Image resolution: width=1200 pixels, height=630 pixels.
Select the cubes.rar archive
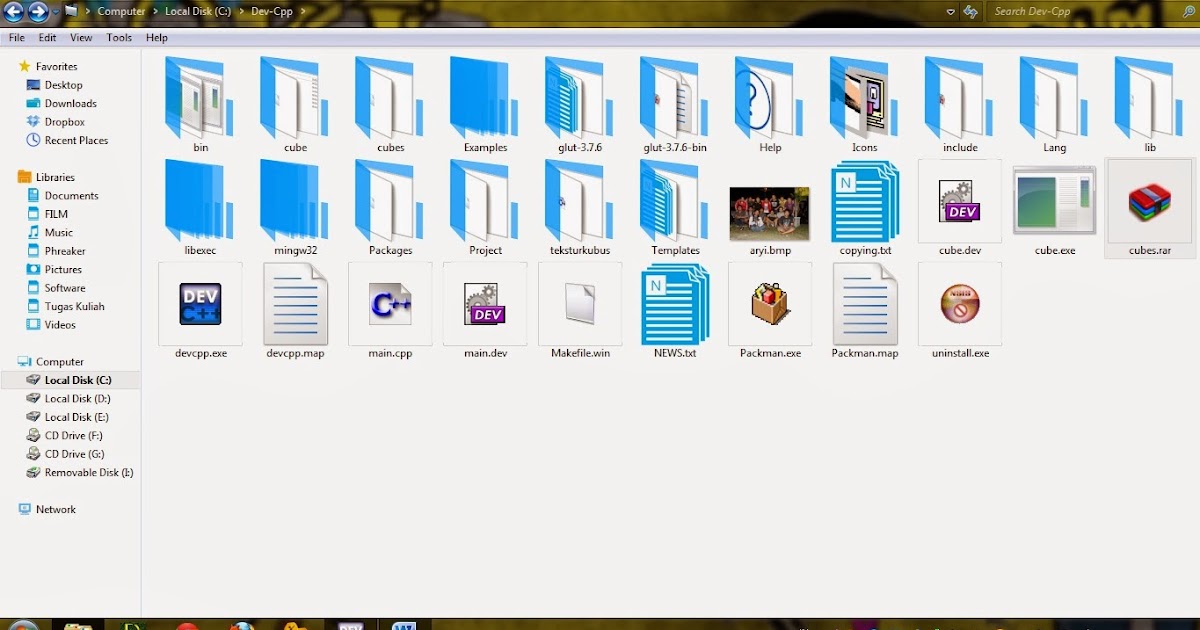click(x=1149, y=207)
